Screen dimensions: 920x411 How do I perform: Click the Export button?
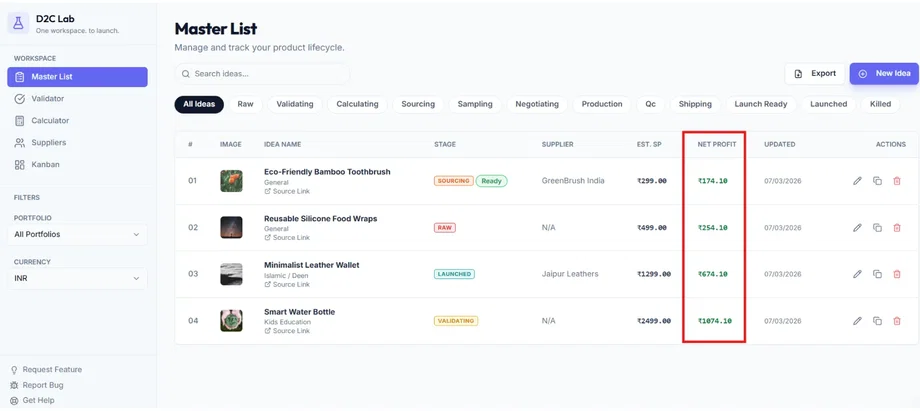pyautogui.click(x=814, y=74)
